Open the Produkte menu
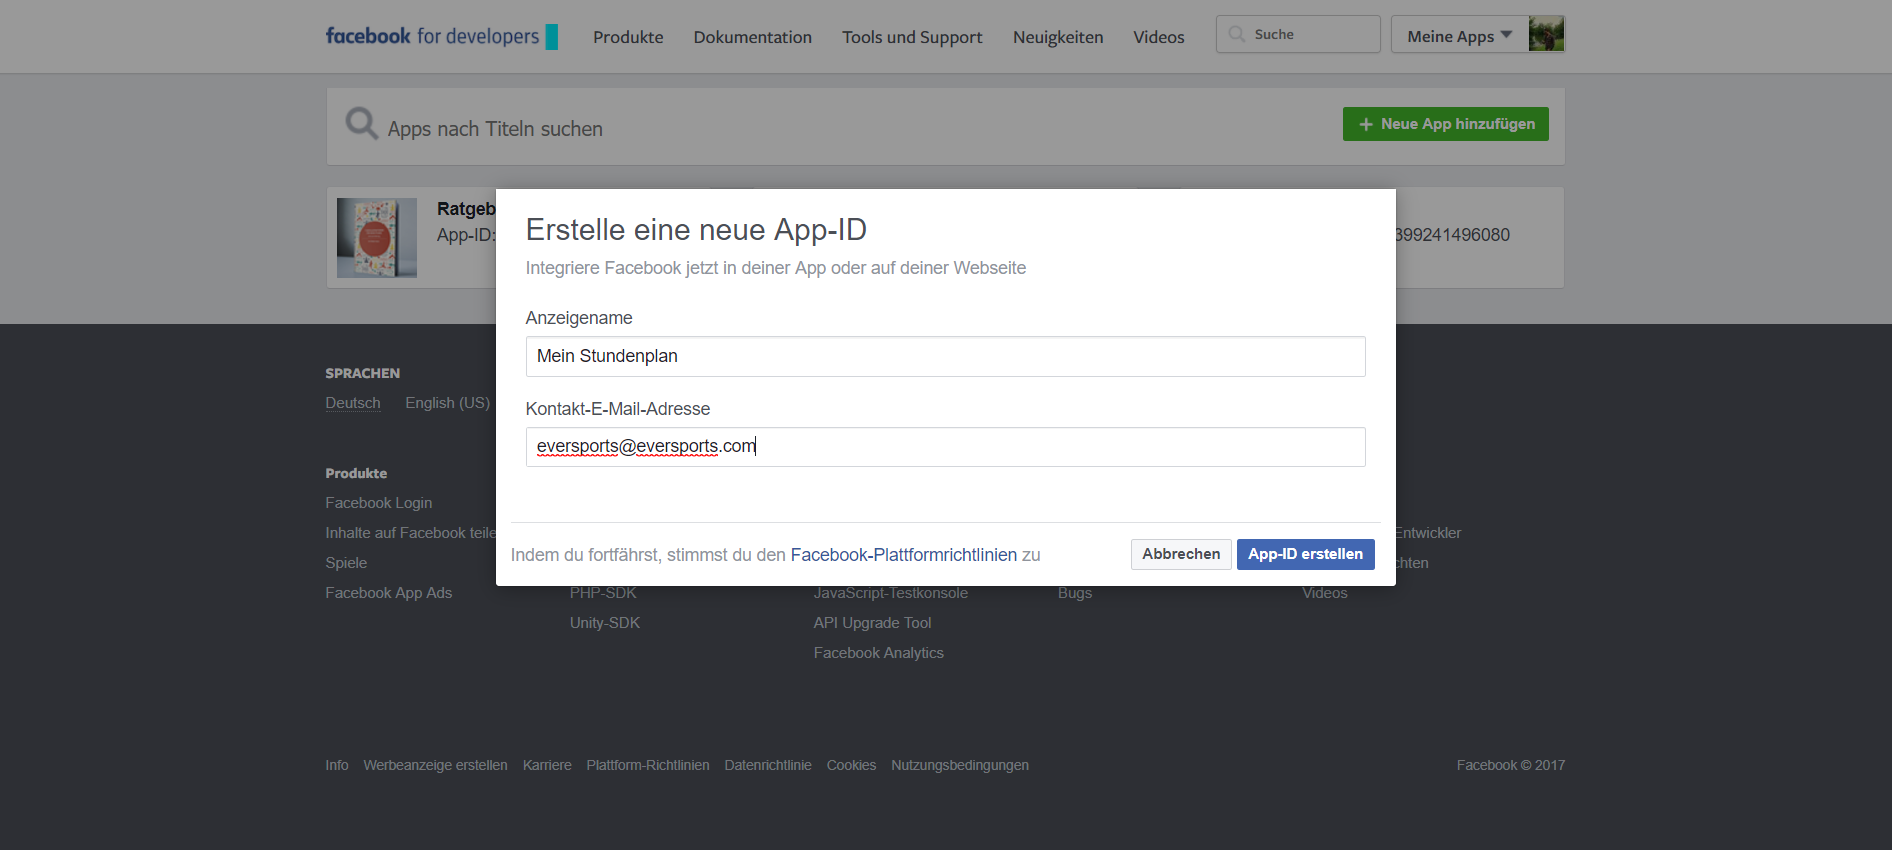1892x850 pixels. tap(628, 37)
